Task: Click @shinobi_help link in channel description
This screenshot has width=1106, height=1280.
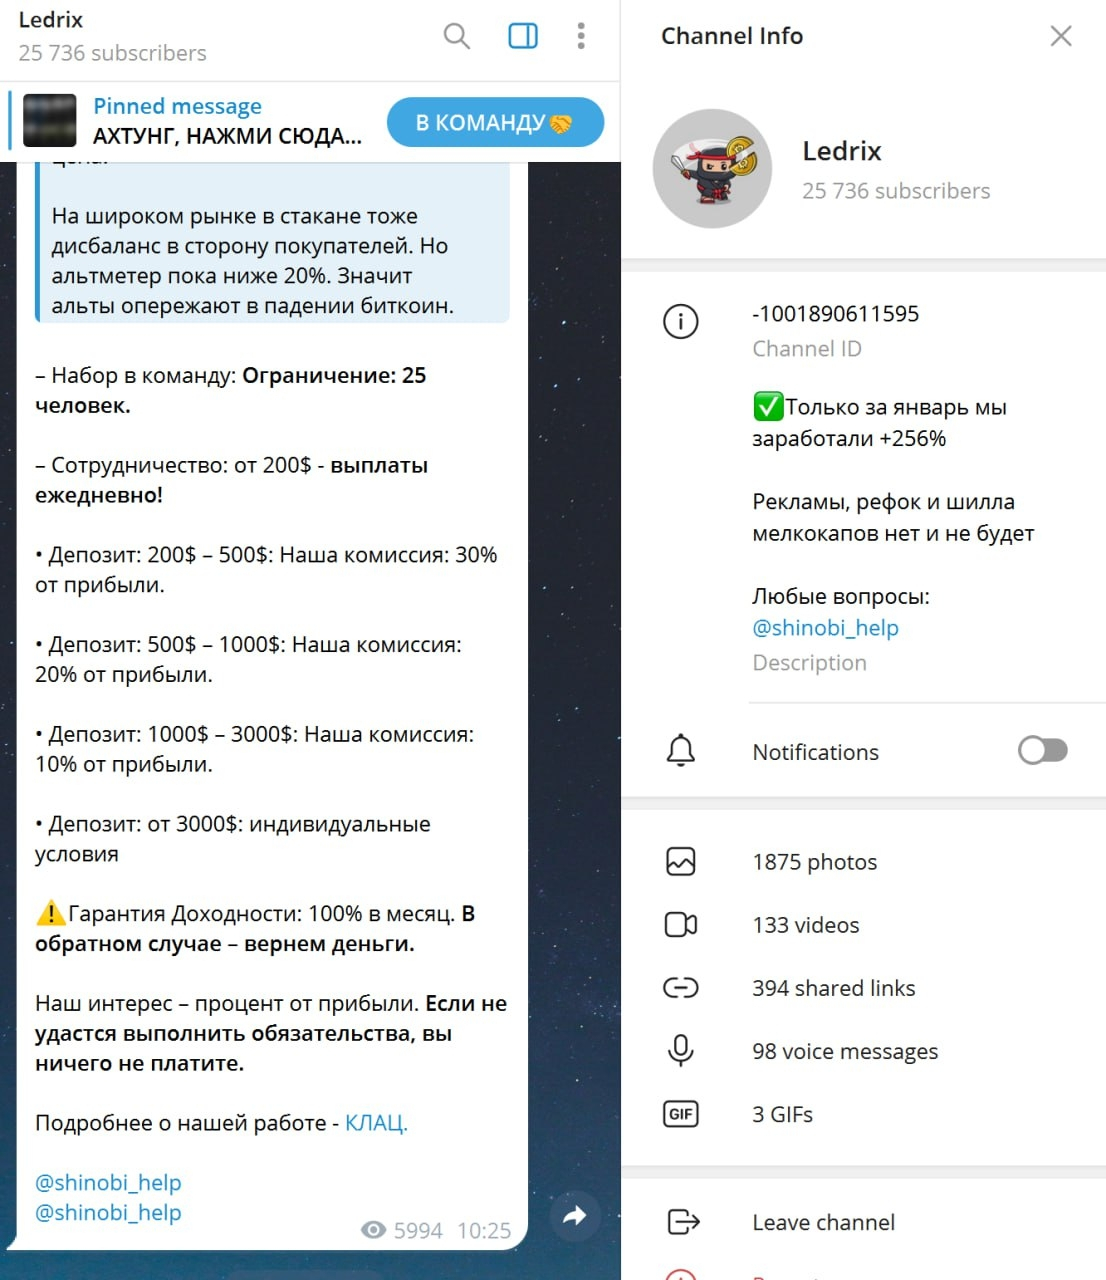Action: click(x=826, y=628)
